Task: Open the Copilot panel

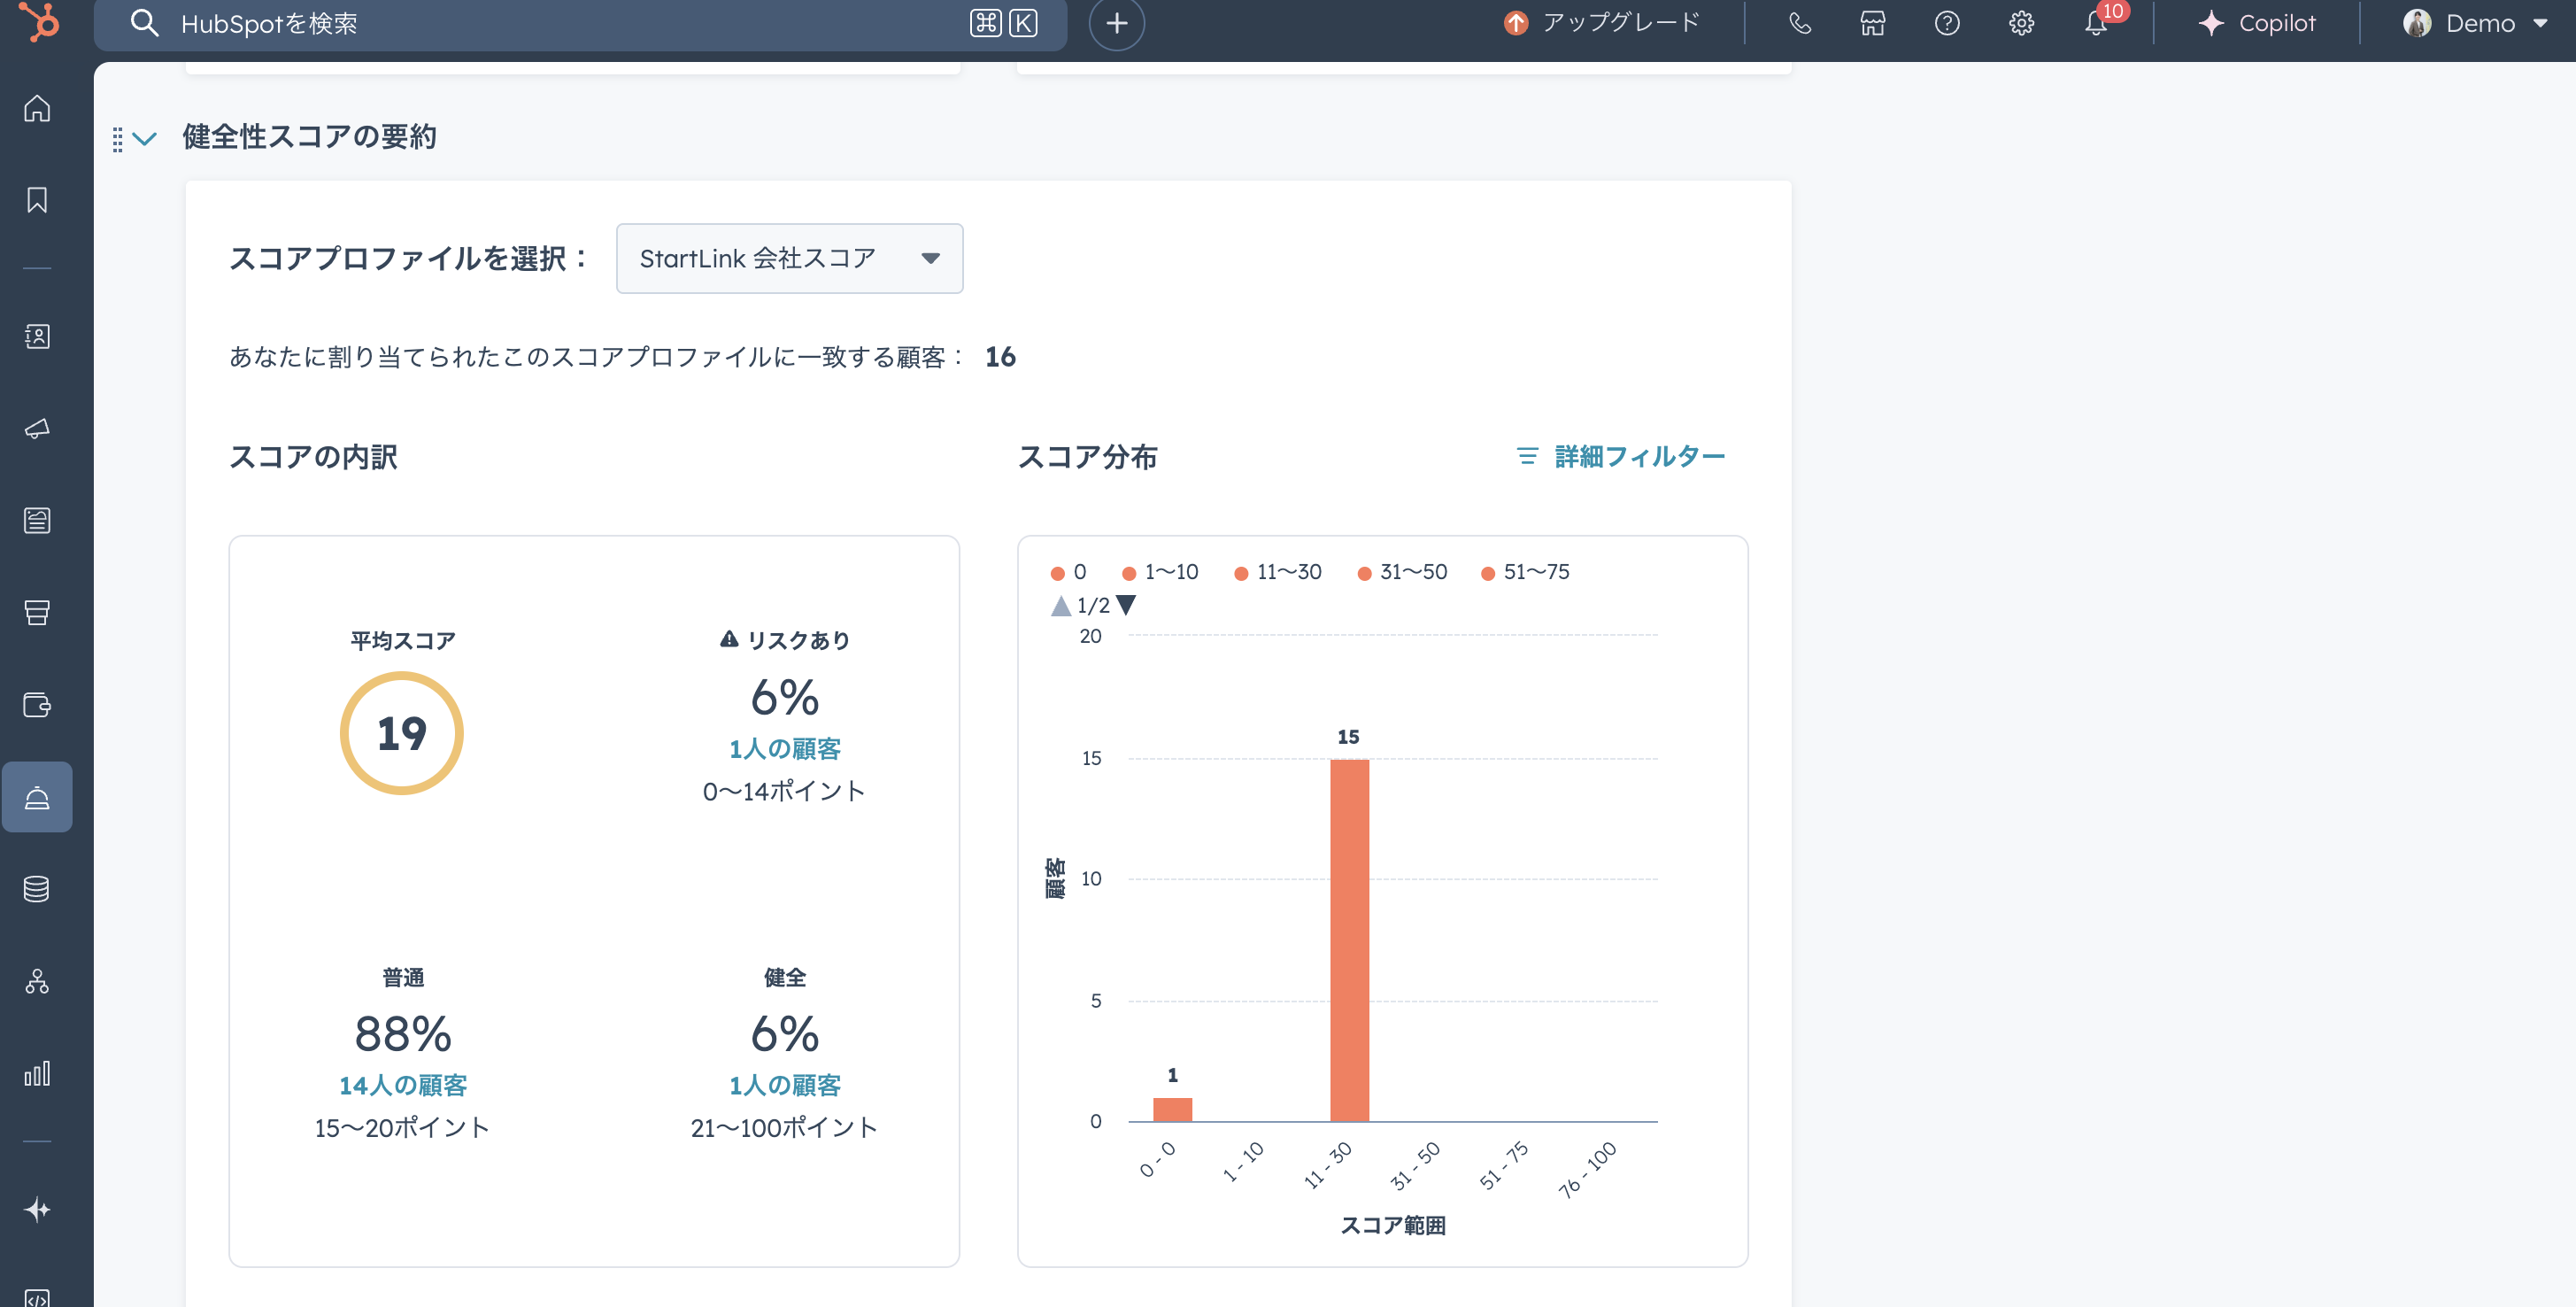Action: [x=2257, y=23]
